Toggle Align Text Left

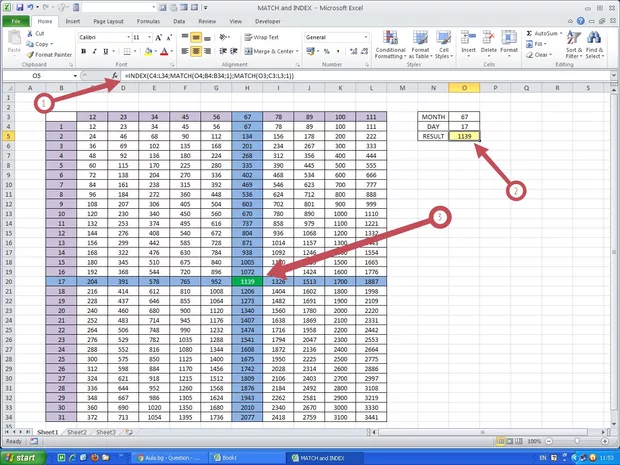185,51
